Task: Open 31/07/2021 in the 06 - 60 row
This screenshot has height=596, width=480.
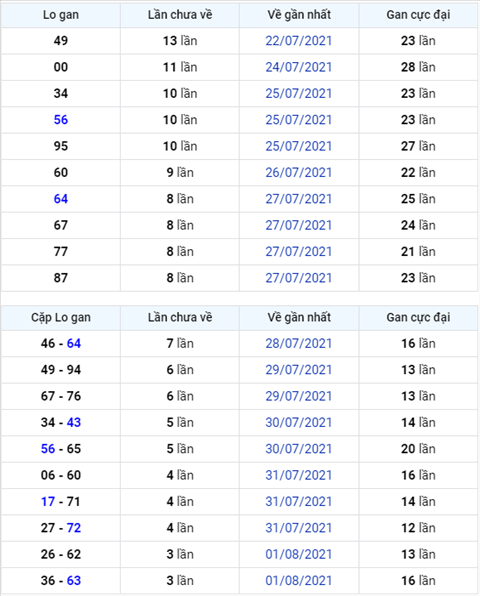Action: [299, 475]
